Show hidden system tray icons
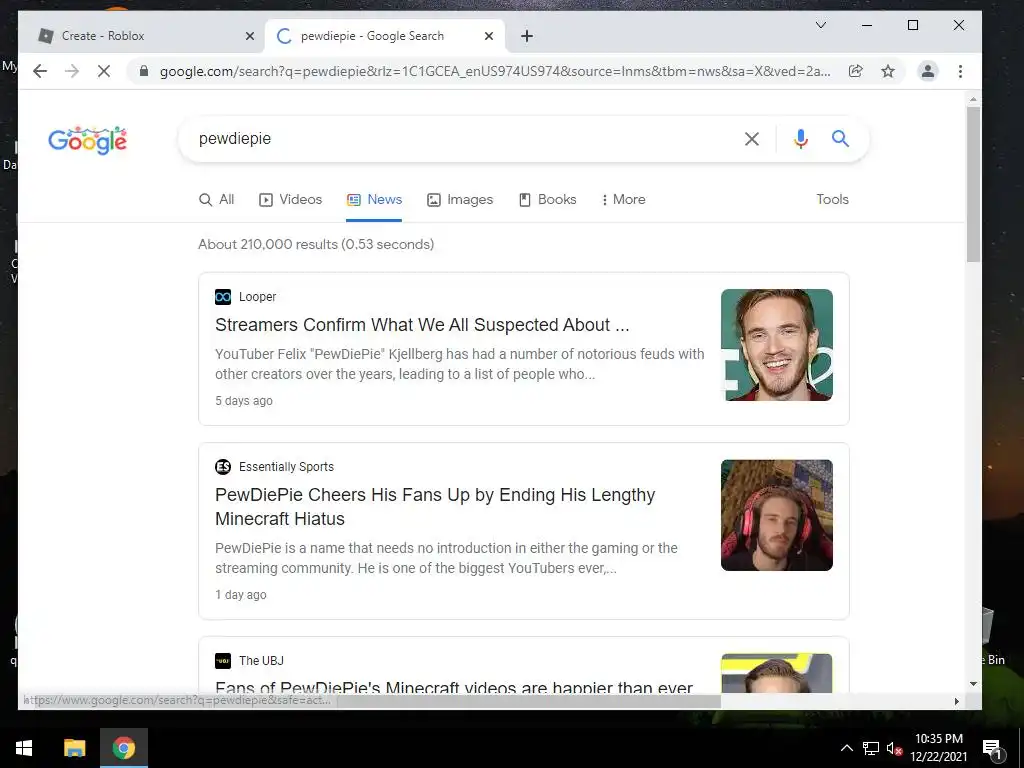 (x=846, y=748)
